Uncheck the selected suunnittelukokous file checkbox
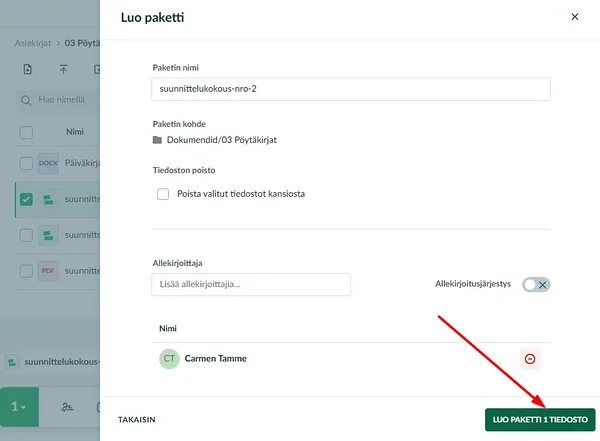 coord(27,199)
